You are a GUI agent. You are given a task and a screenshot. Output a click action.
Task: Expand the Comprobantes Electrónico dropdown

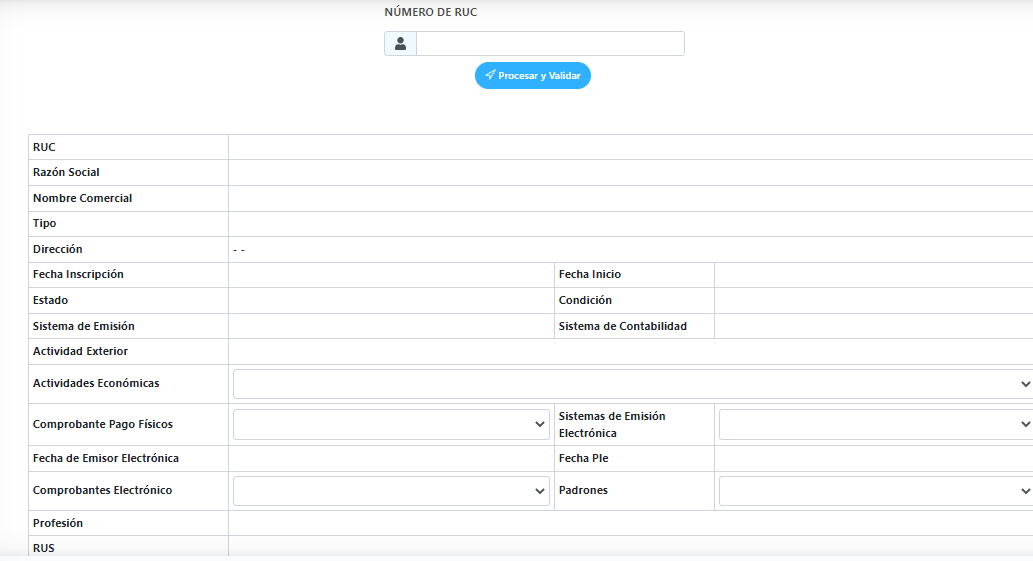[391, 491]
